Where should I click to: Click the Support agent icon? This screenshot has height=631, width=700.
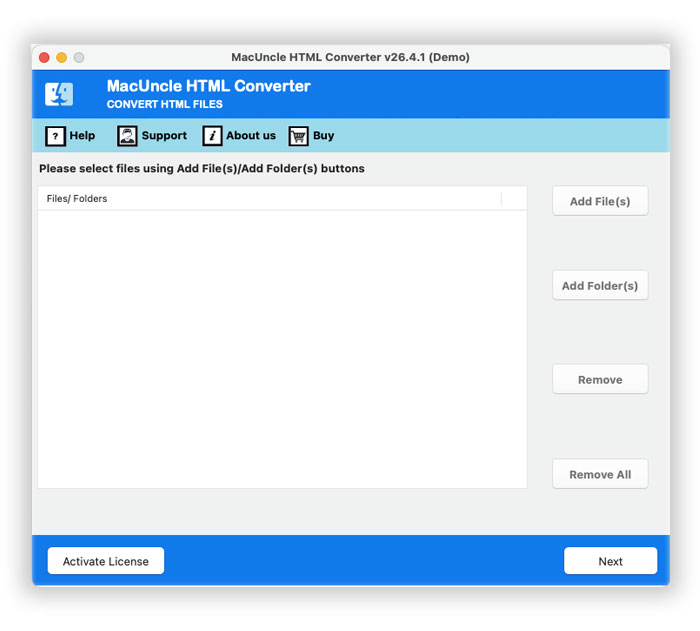[x=127, y=136]
